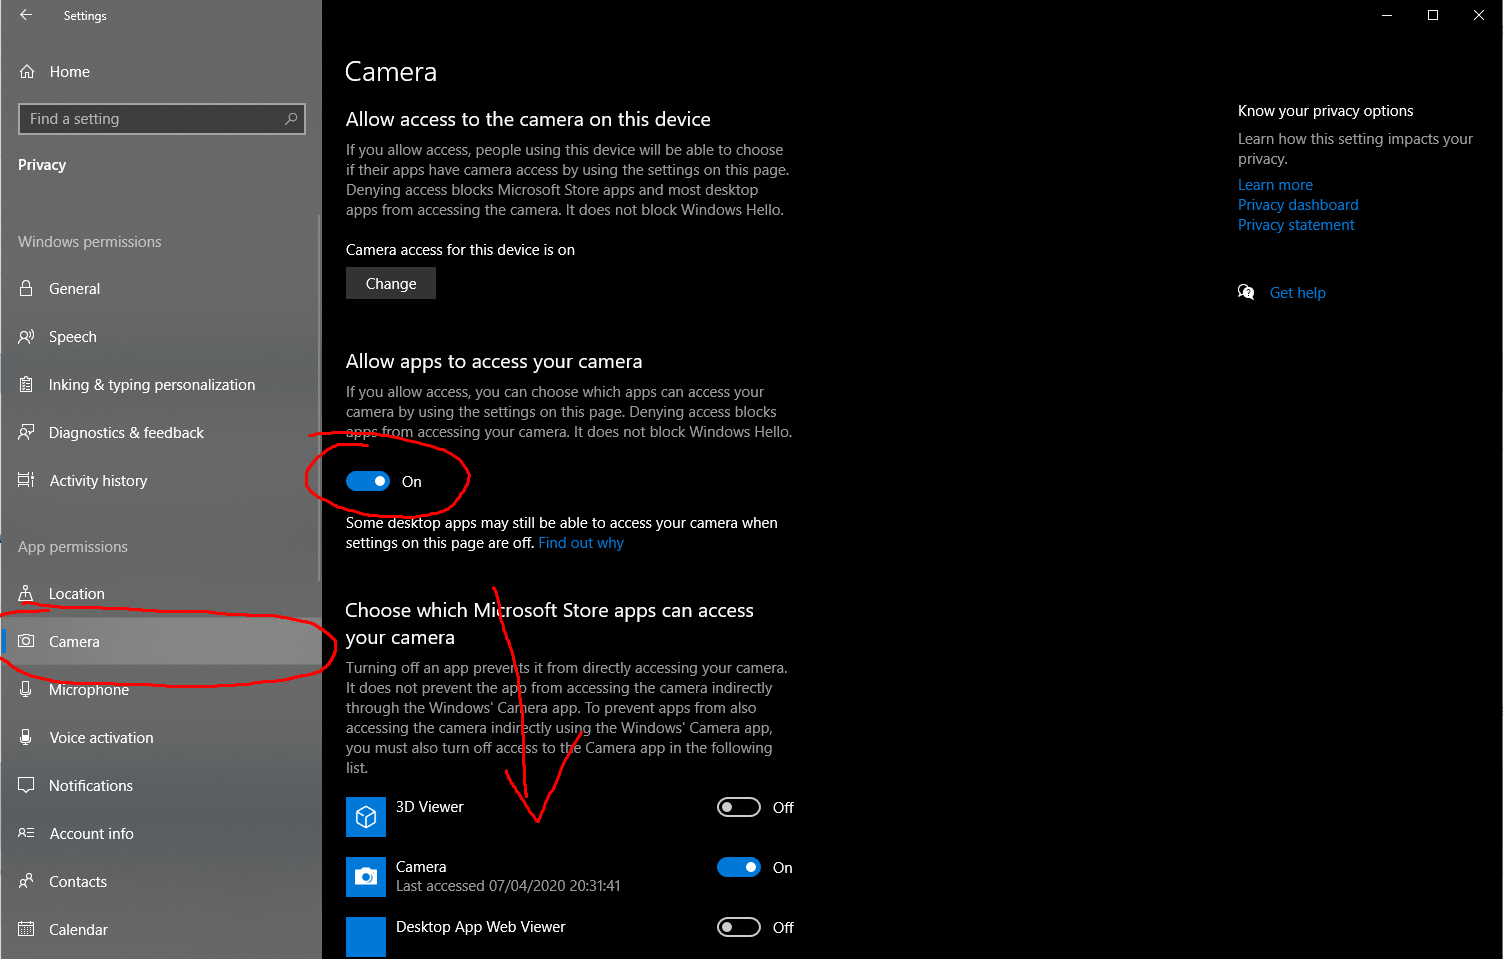
Task: Open the Privacy dashboard link
Action: [x=1298, y=205]
